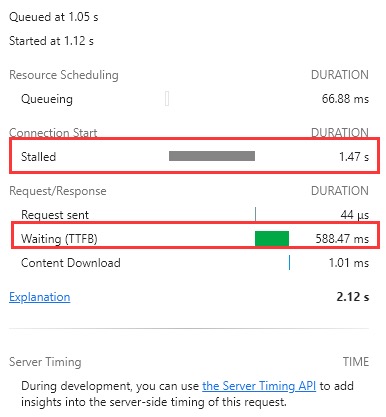386x417 pixels.
Task: Click the Resource Scheduling section header
Action: click(x=64, y=75)
